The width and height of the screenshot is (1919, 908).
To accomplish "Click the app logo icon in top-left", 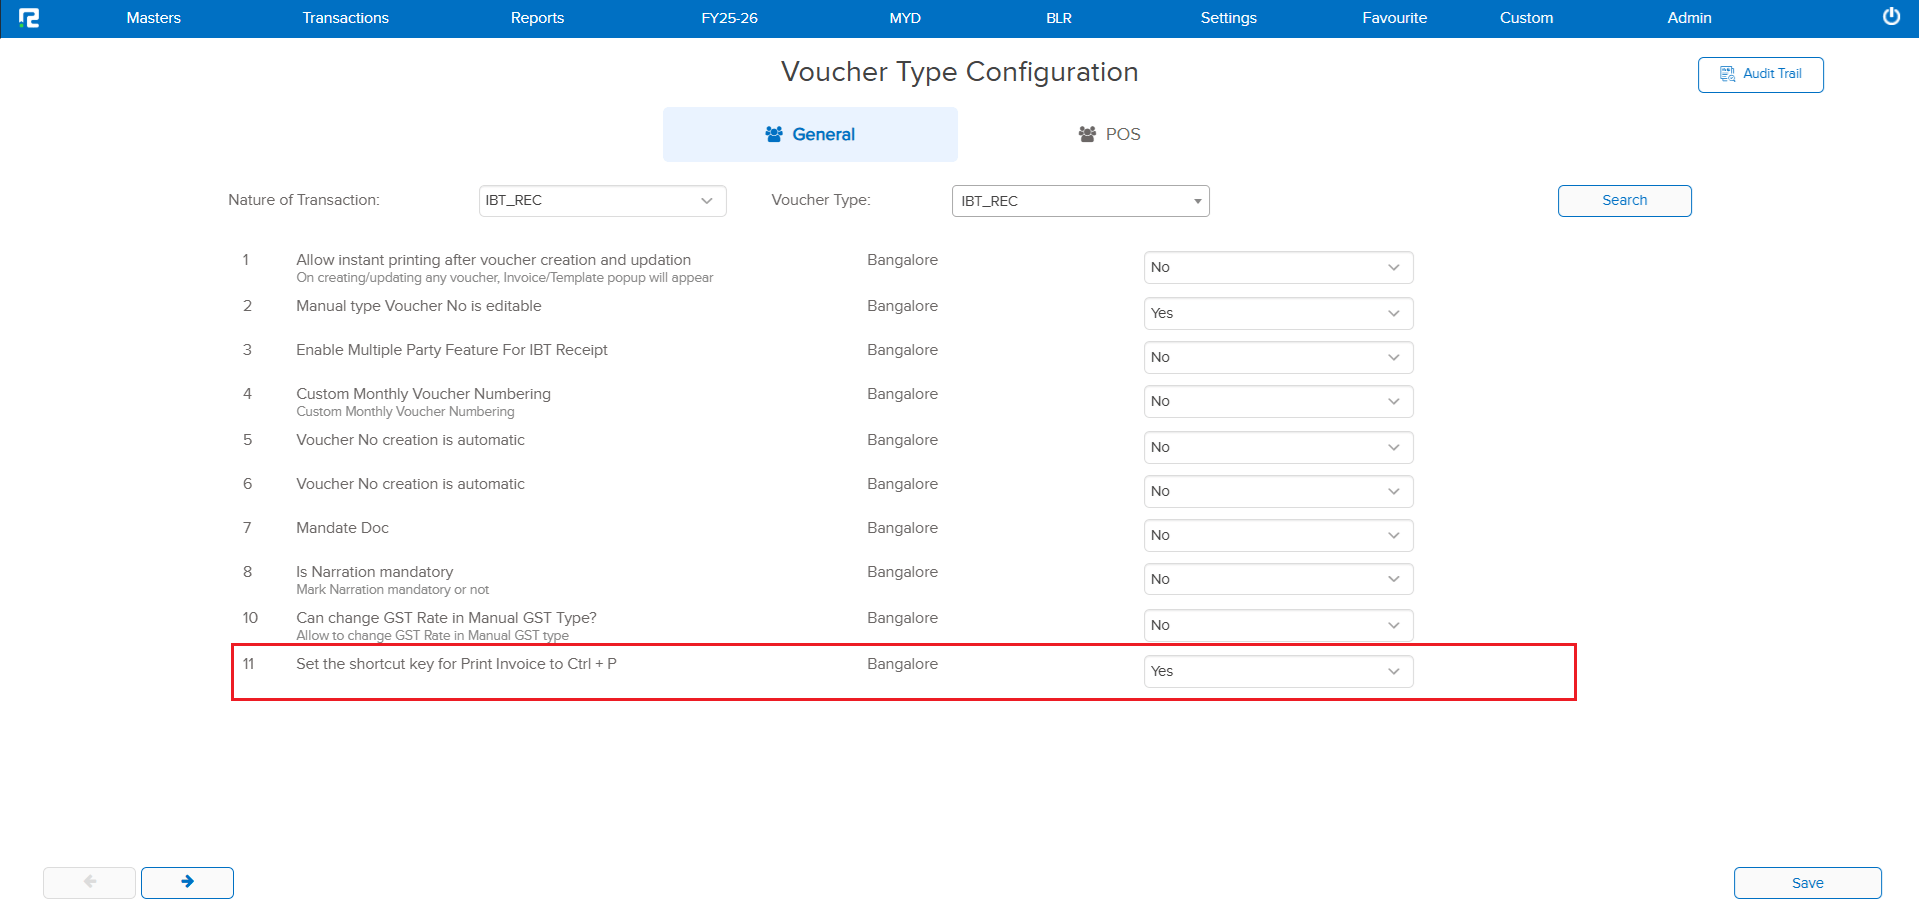I will tap(29, 18).
